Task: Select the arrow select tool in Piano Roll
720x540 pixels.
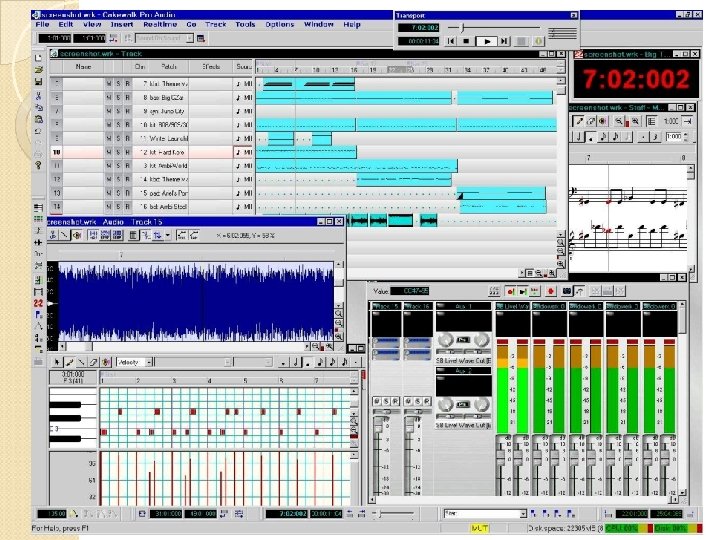Action: [x=58, y=361]
